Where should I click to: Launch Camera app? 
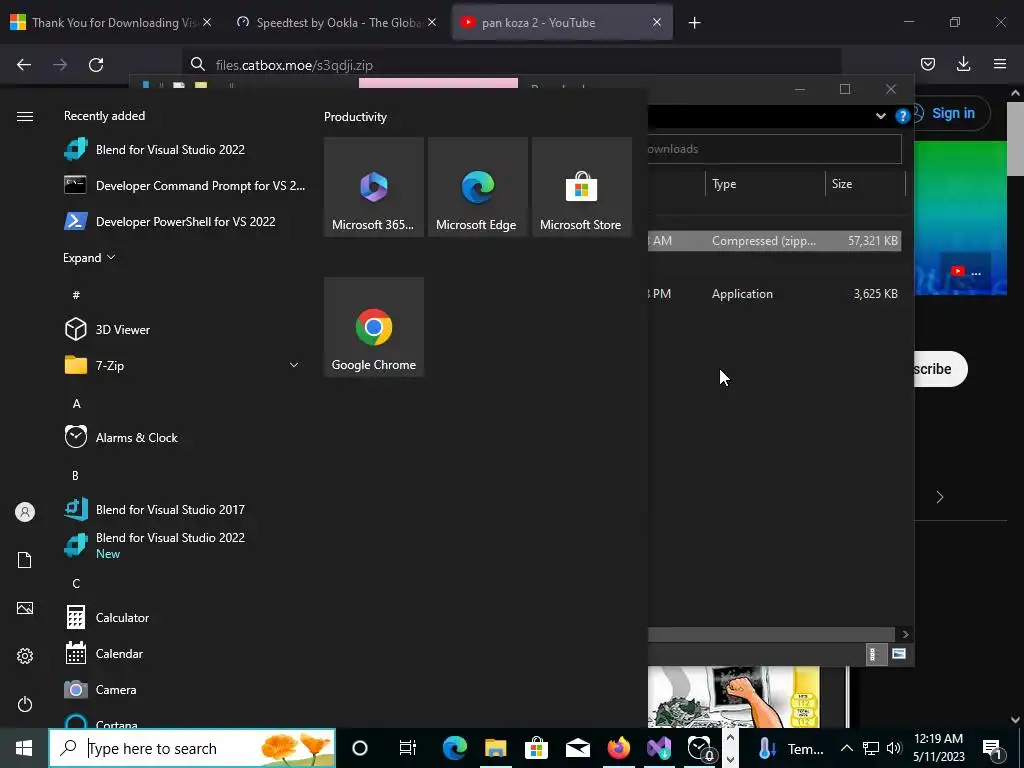185,690
